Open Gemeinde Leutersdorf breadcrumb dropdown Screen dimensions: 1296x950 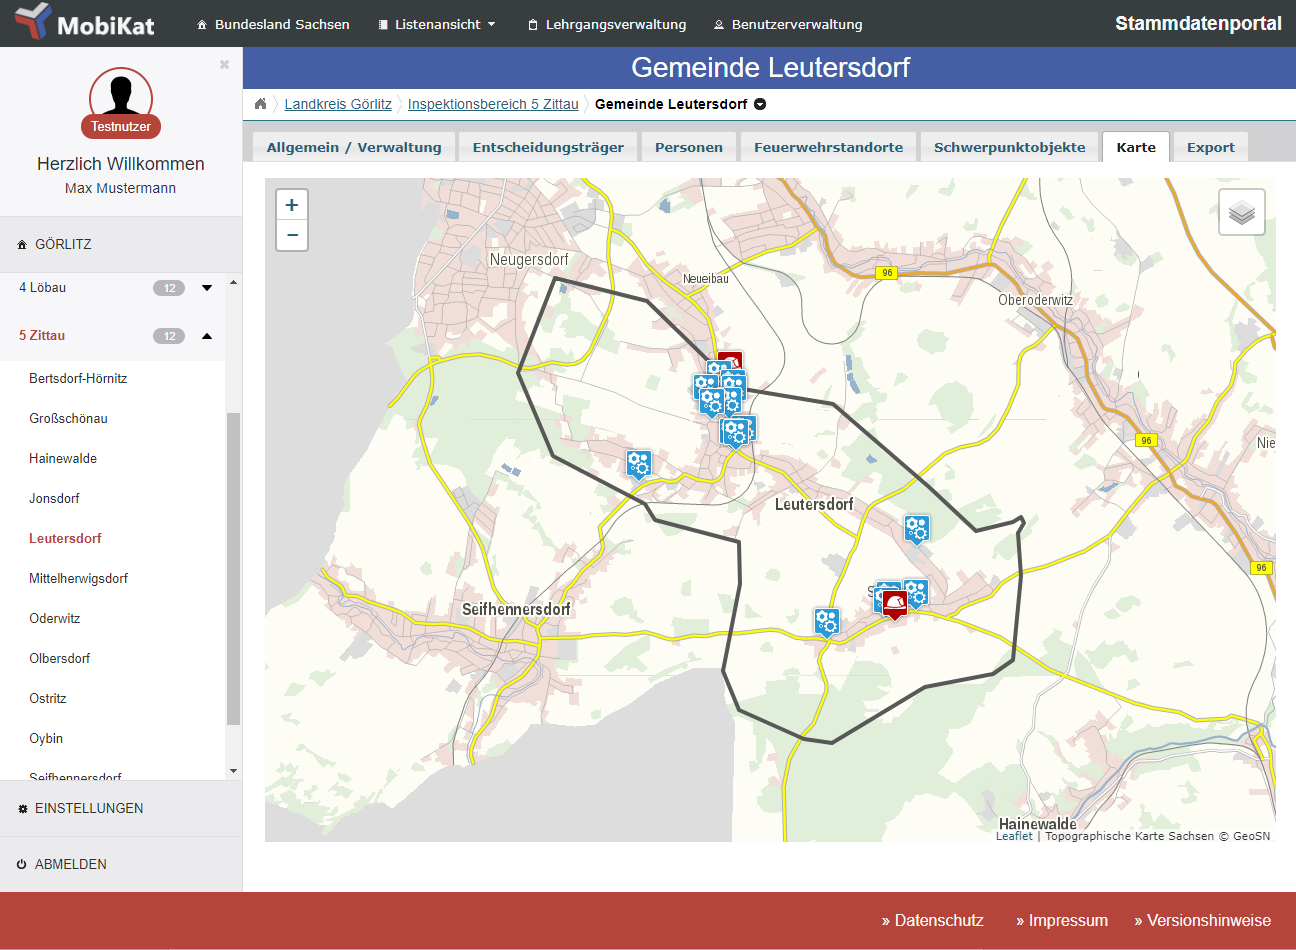click(760, 104)
